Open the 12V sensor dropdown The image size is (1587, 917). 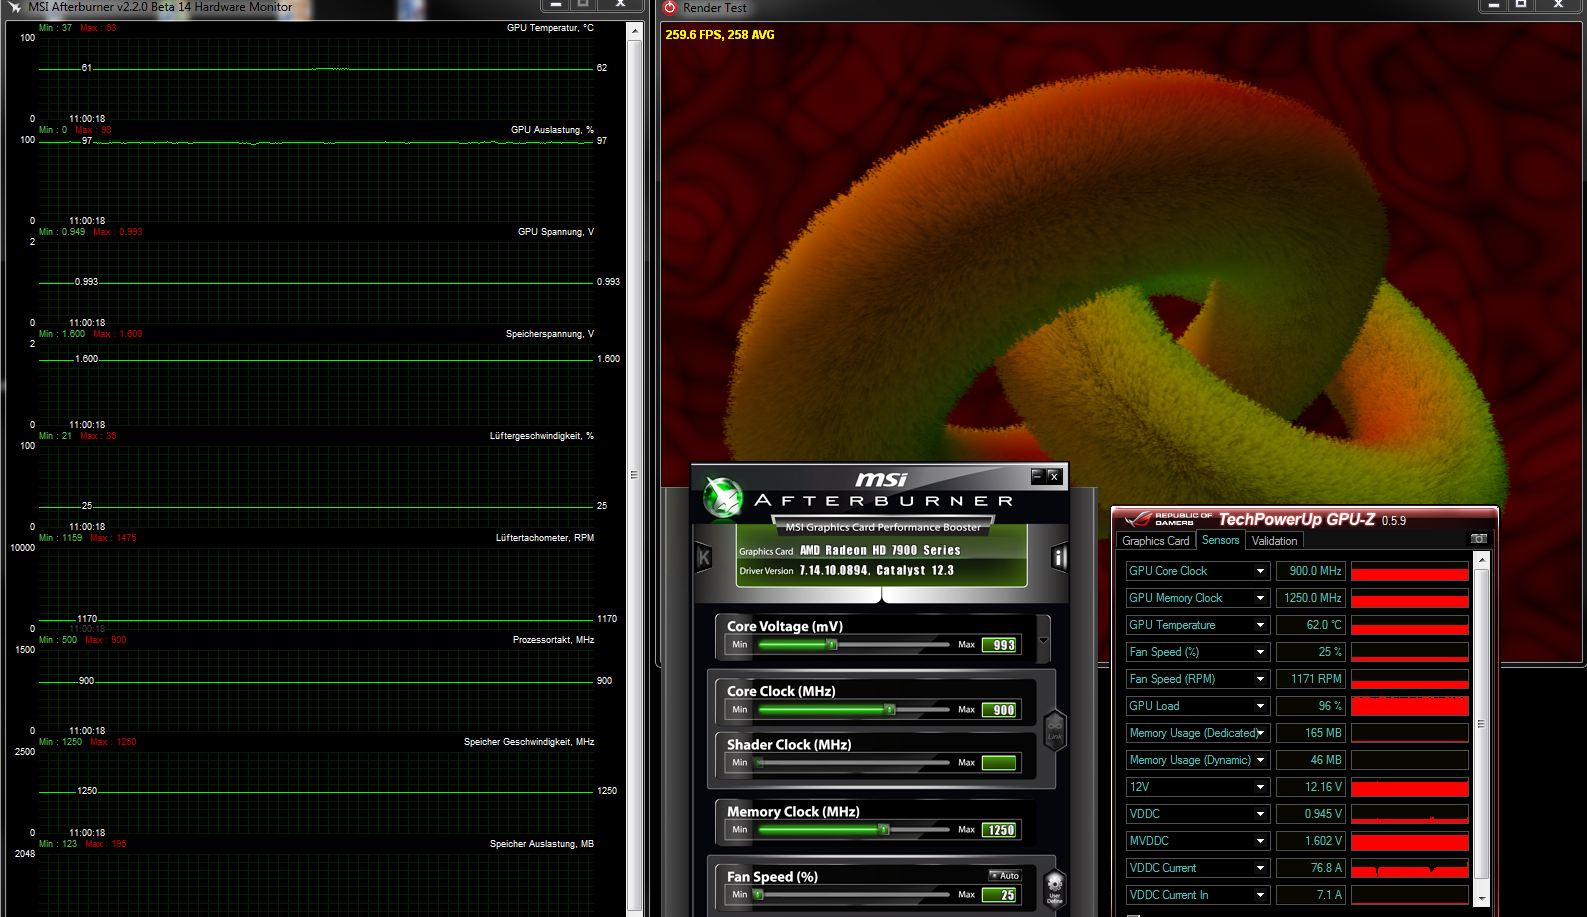[1260, 787]
